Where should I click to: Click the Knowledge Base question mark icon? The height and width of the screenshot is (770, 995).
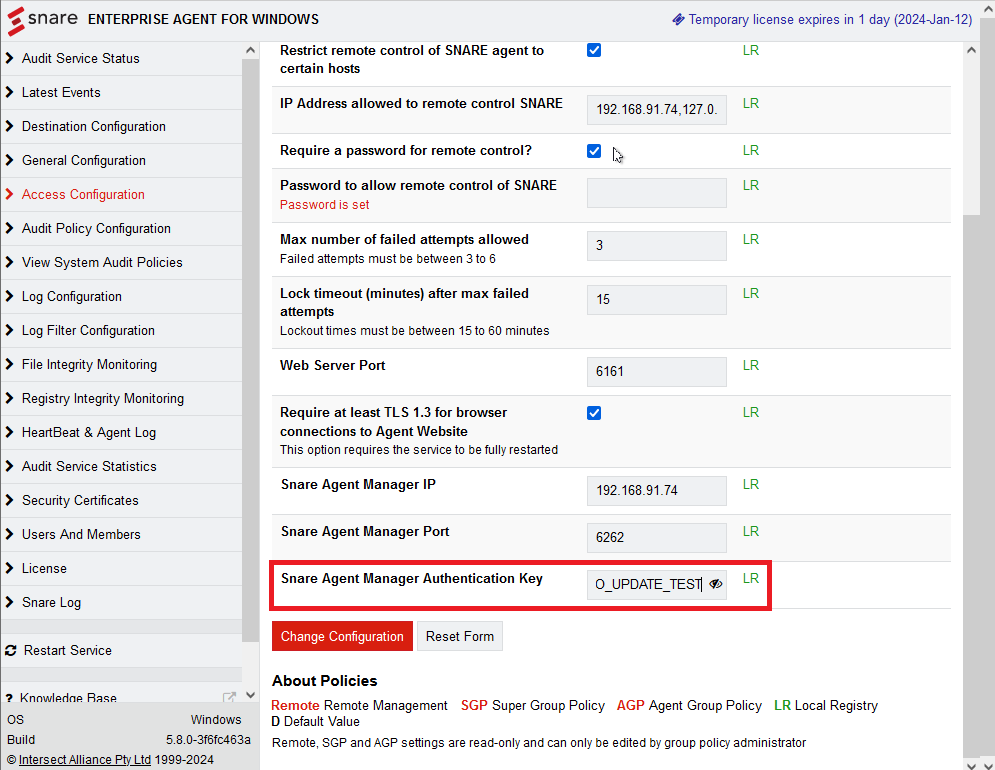(x=9, y=698)
